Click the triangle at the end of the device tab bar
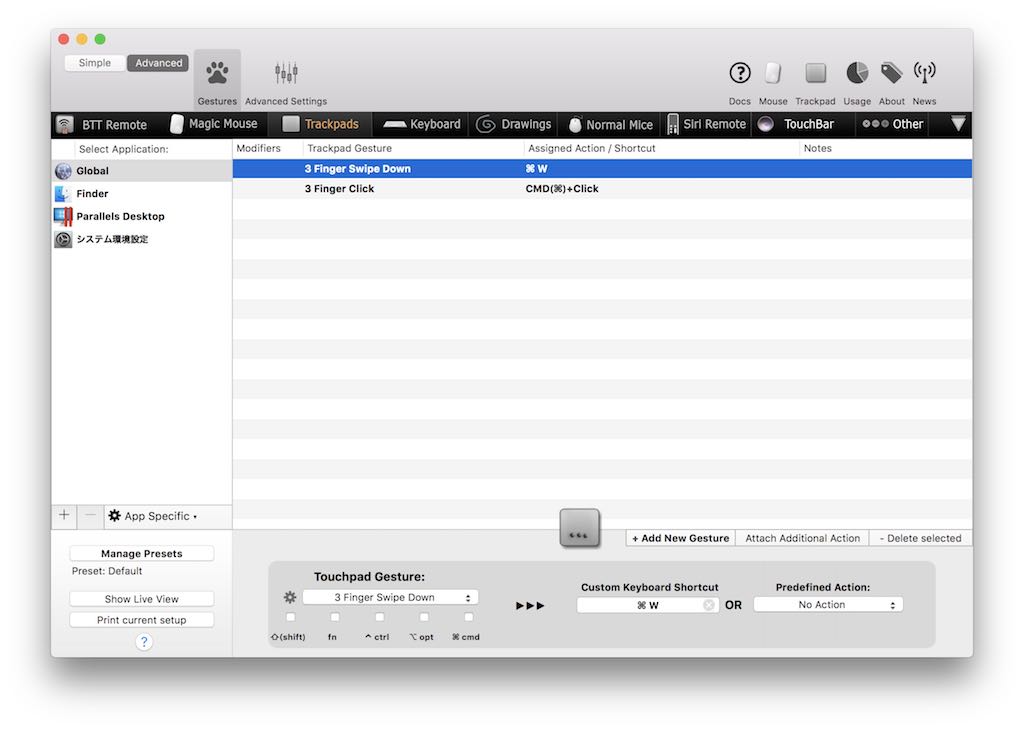The height and width of the screenshot is (730, 1024). pos(957,124)
